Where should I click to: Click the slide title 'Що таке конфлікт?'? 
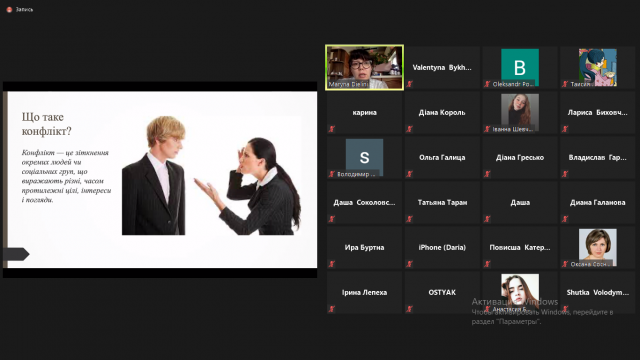tap(47, 124)
